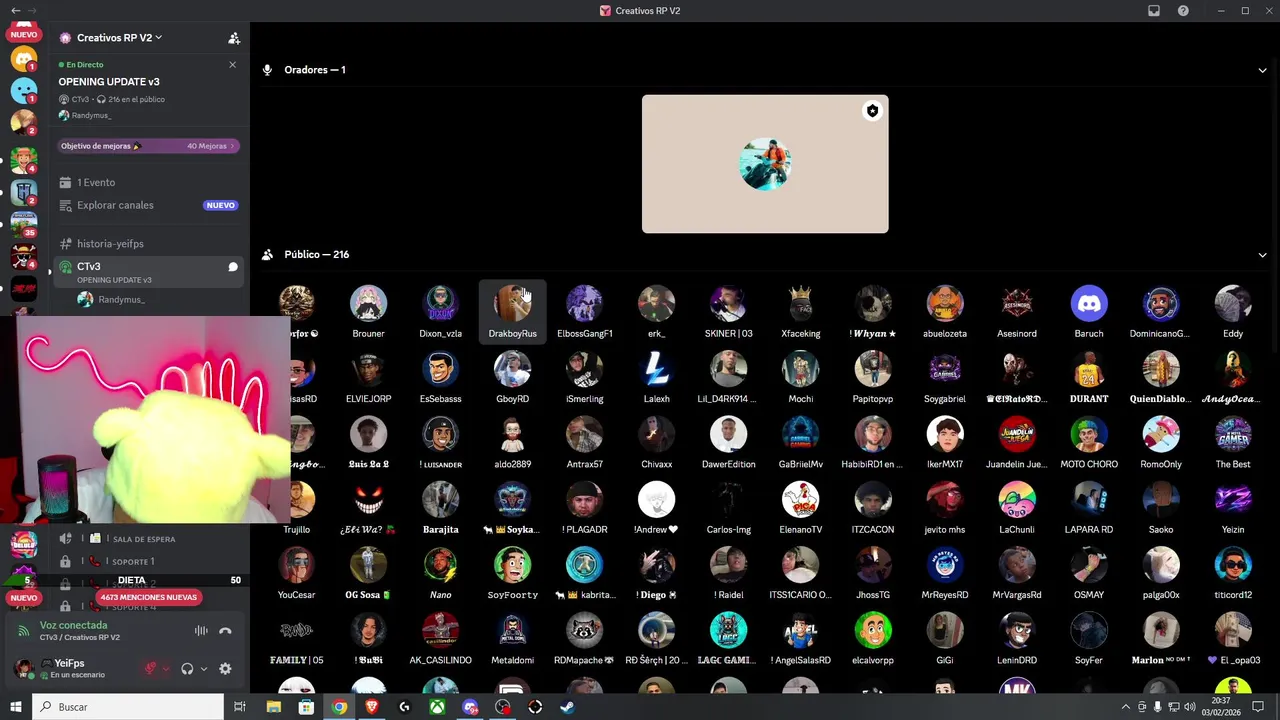Select audience member DURANT
The image size is (1280, 720).
[1089, 377]
